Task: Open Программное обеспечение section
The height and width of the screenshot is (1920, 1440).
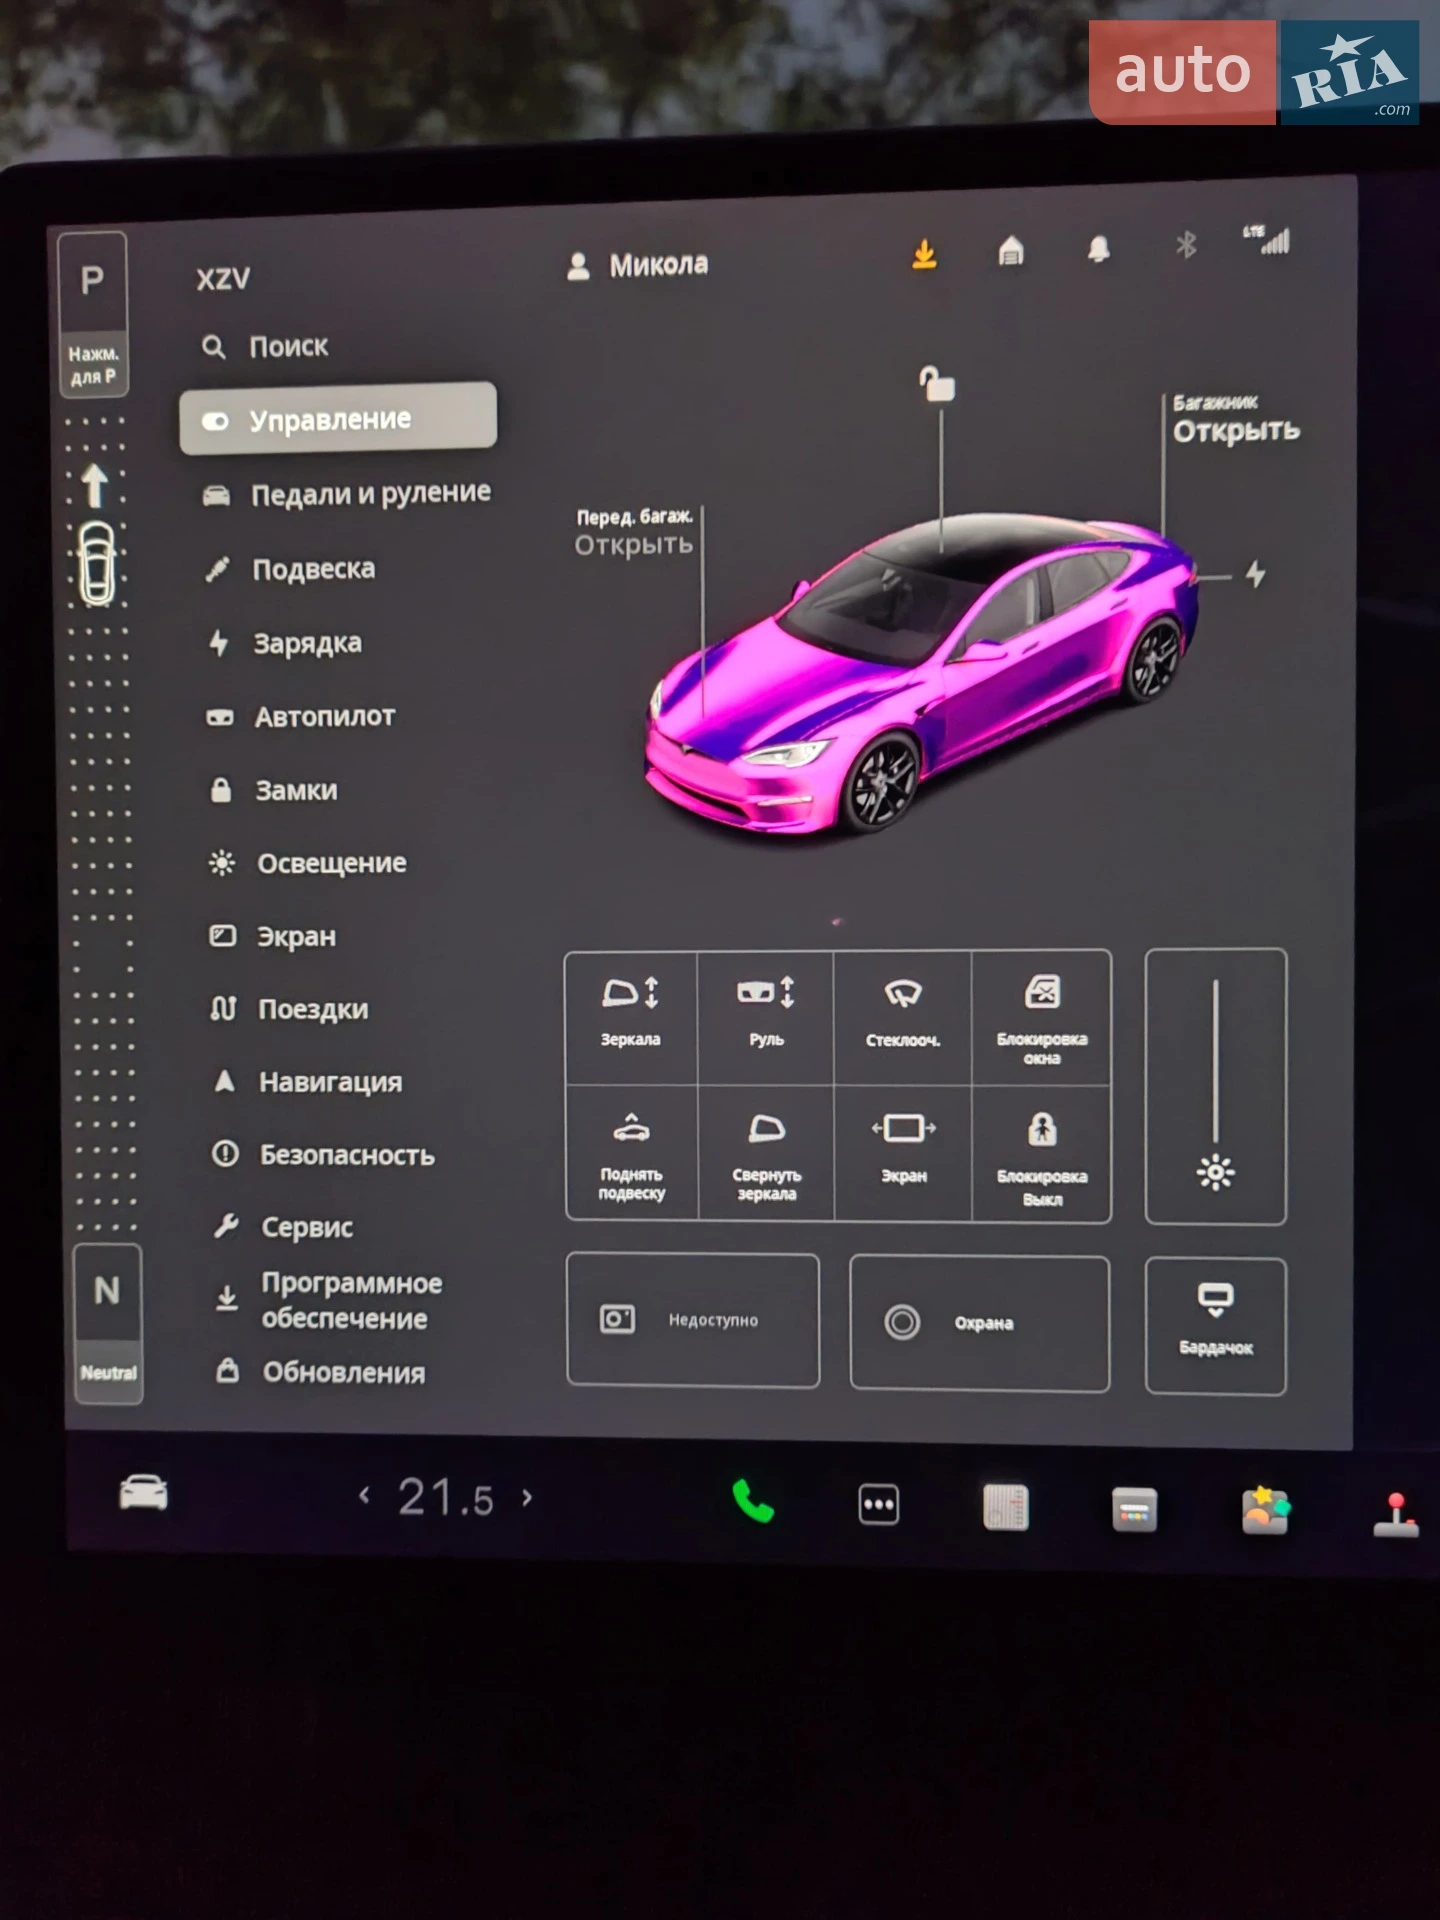Action: click(x=329, y=1300)
